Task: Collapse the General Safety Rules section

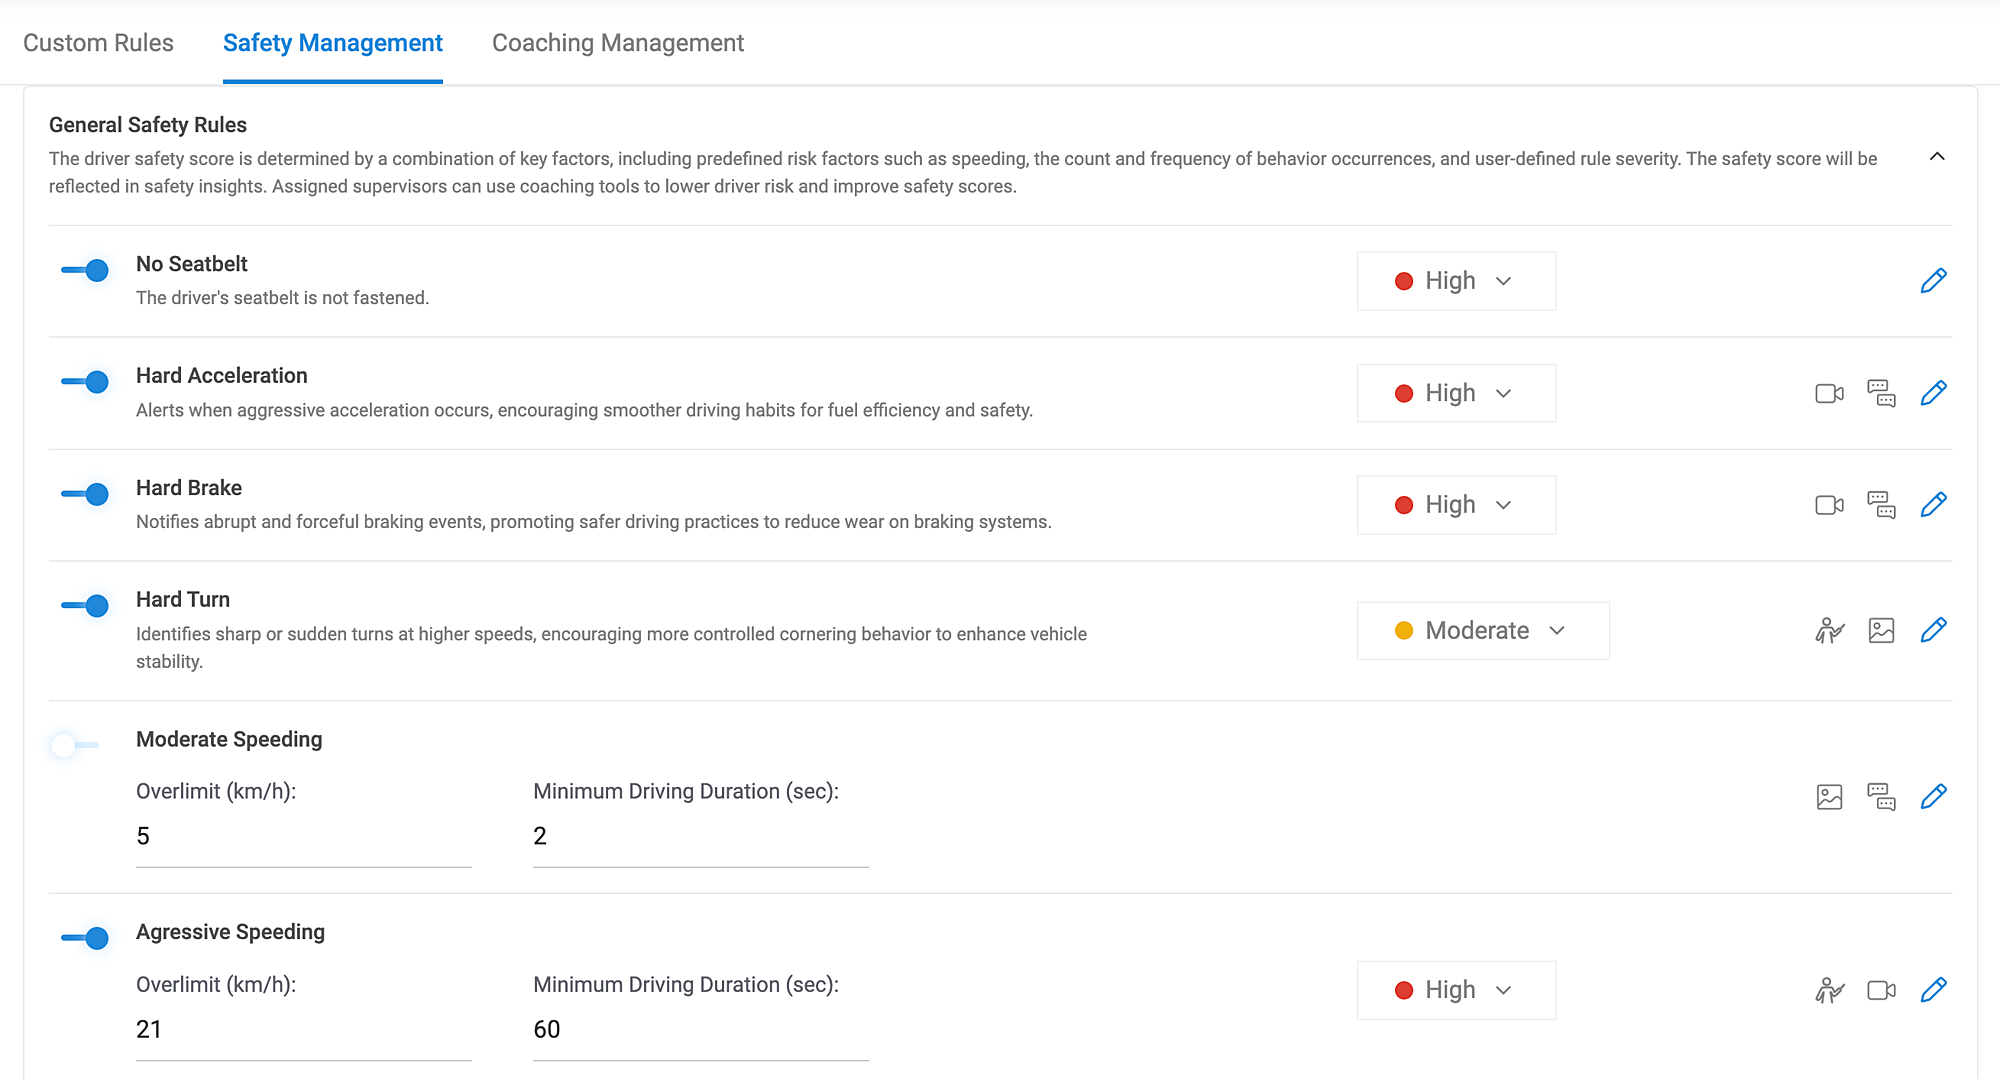Action: (x=1937, y=157)
